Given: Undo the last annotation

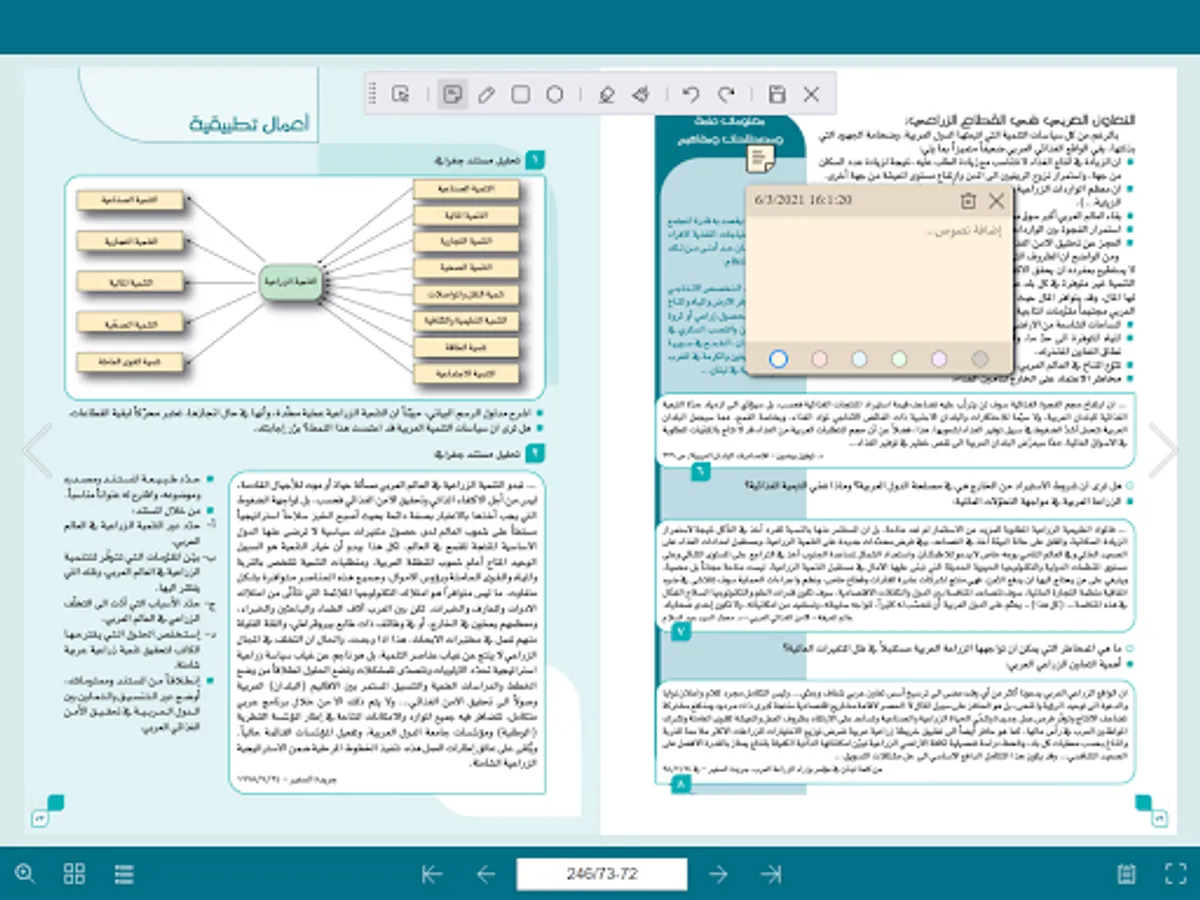Looking at the screenshot, I should point(691,95).
